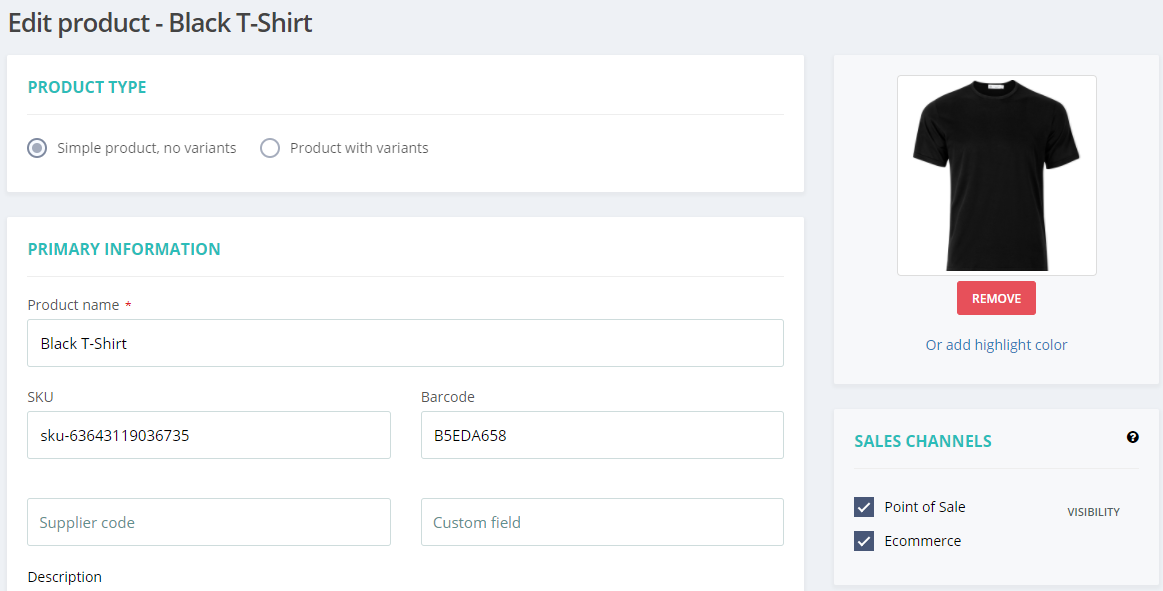Viewport: 1163px width, 591px height.
Task: Uncheck the Point of Sale checkbox
Action: tap(864, 507)
